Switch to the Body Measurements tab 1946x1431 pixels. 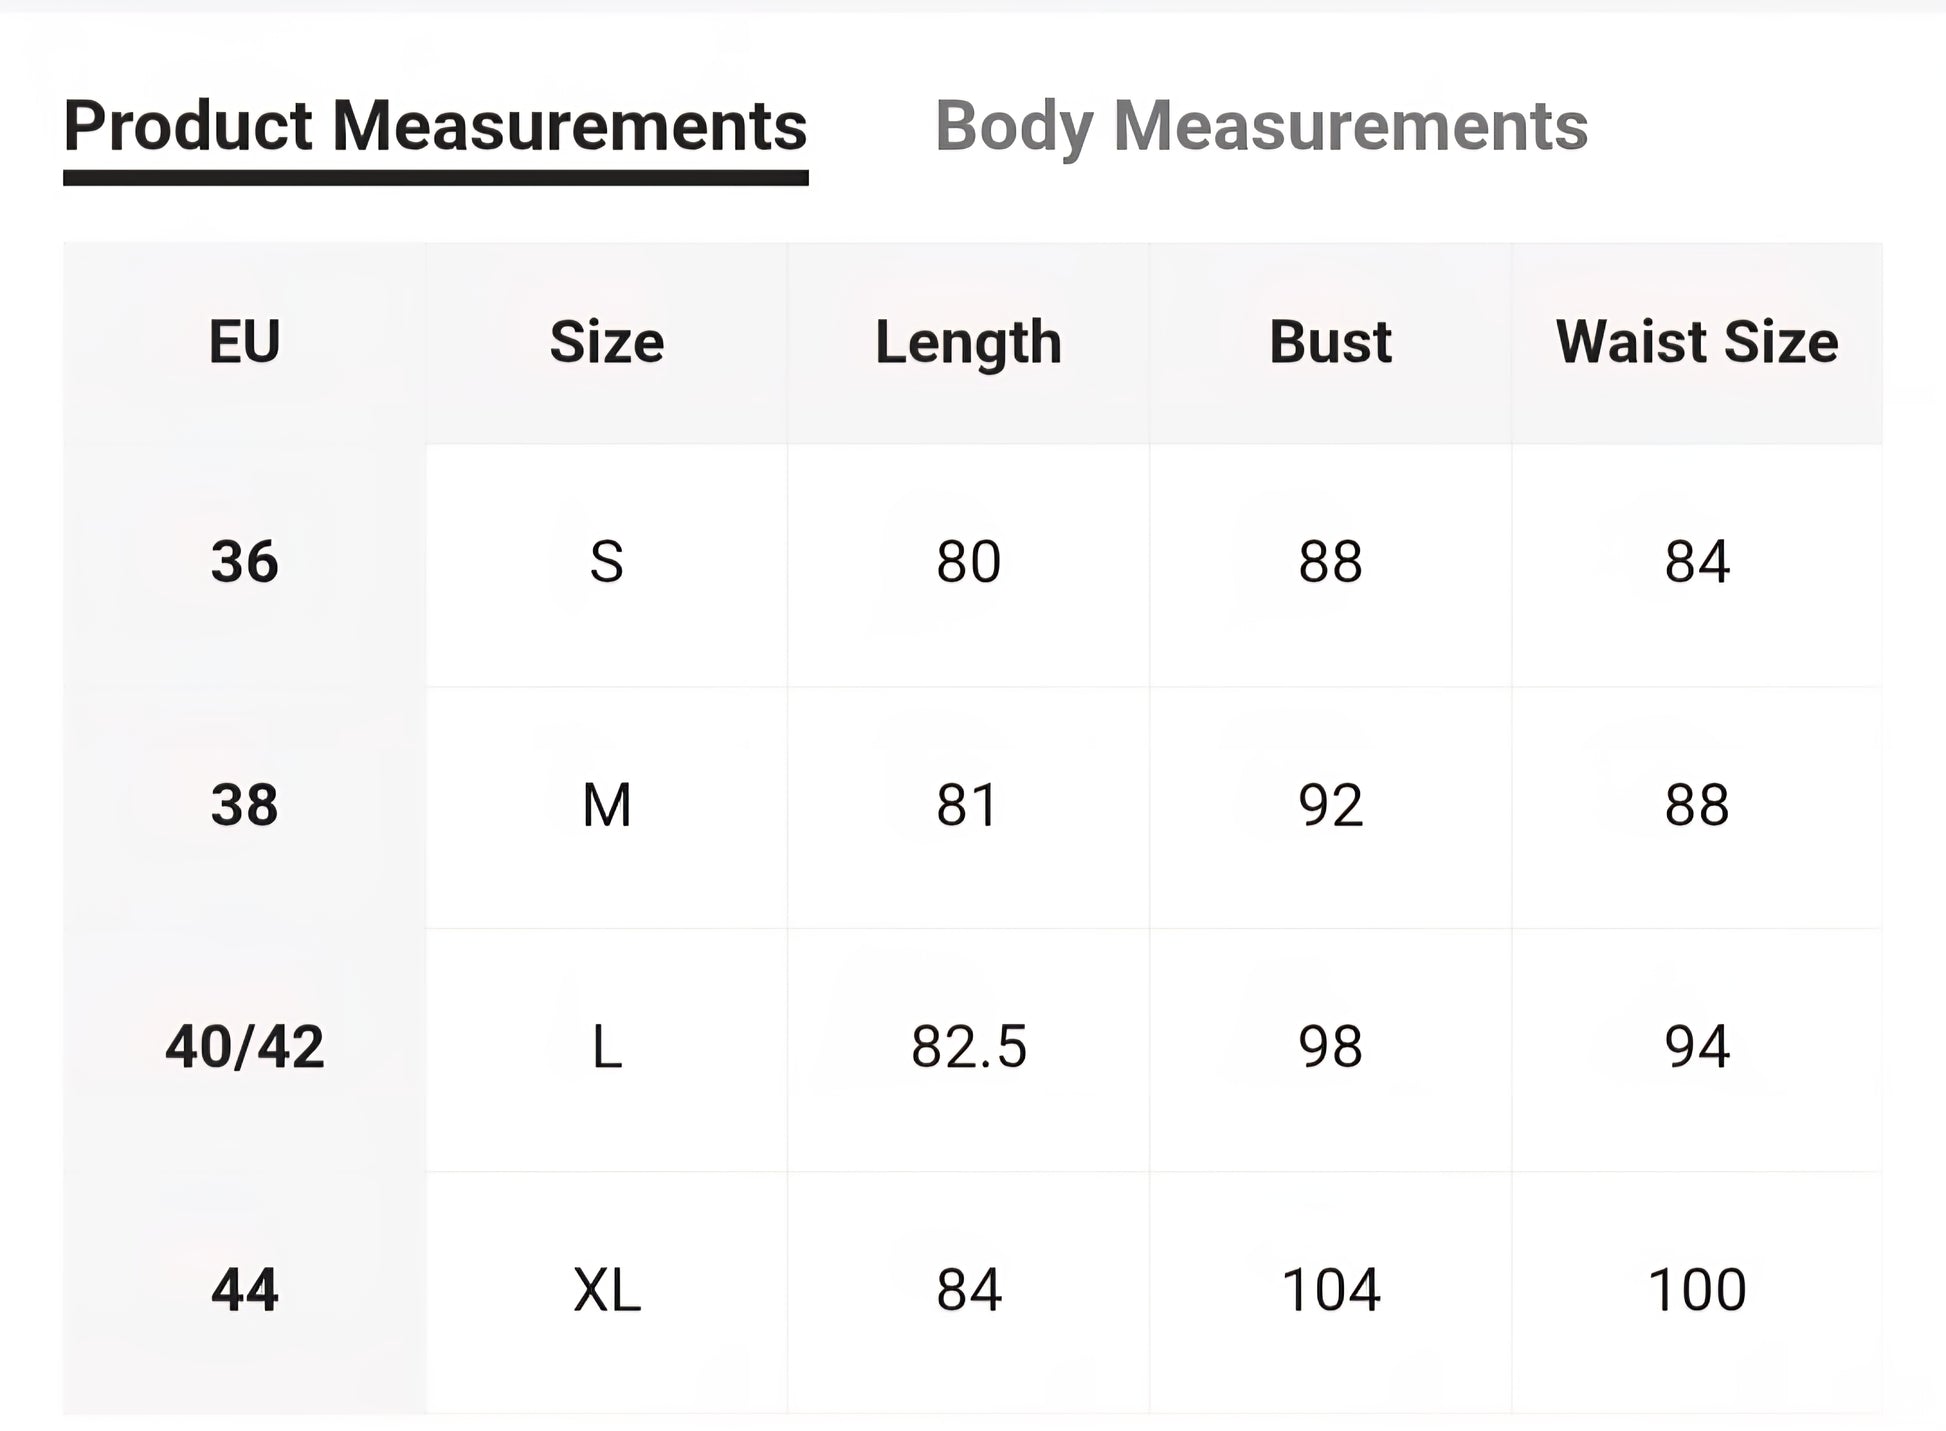point(1260,127)
